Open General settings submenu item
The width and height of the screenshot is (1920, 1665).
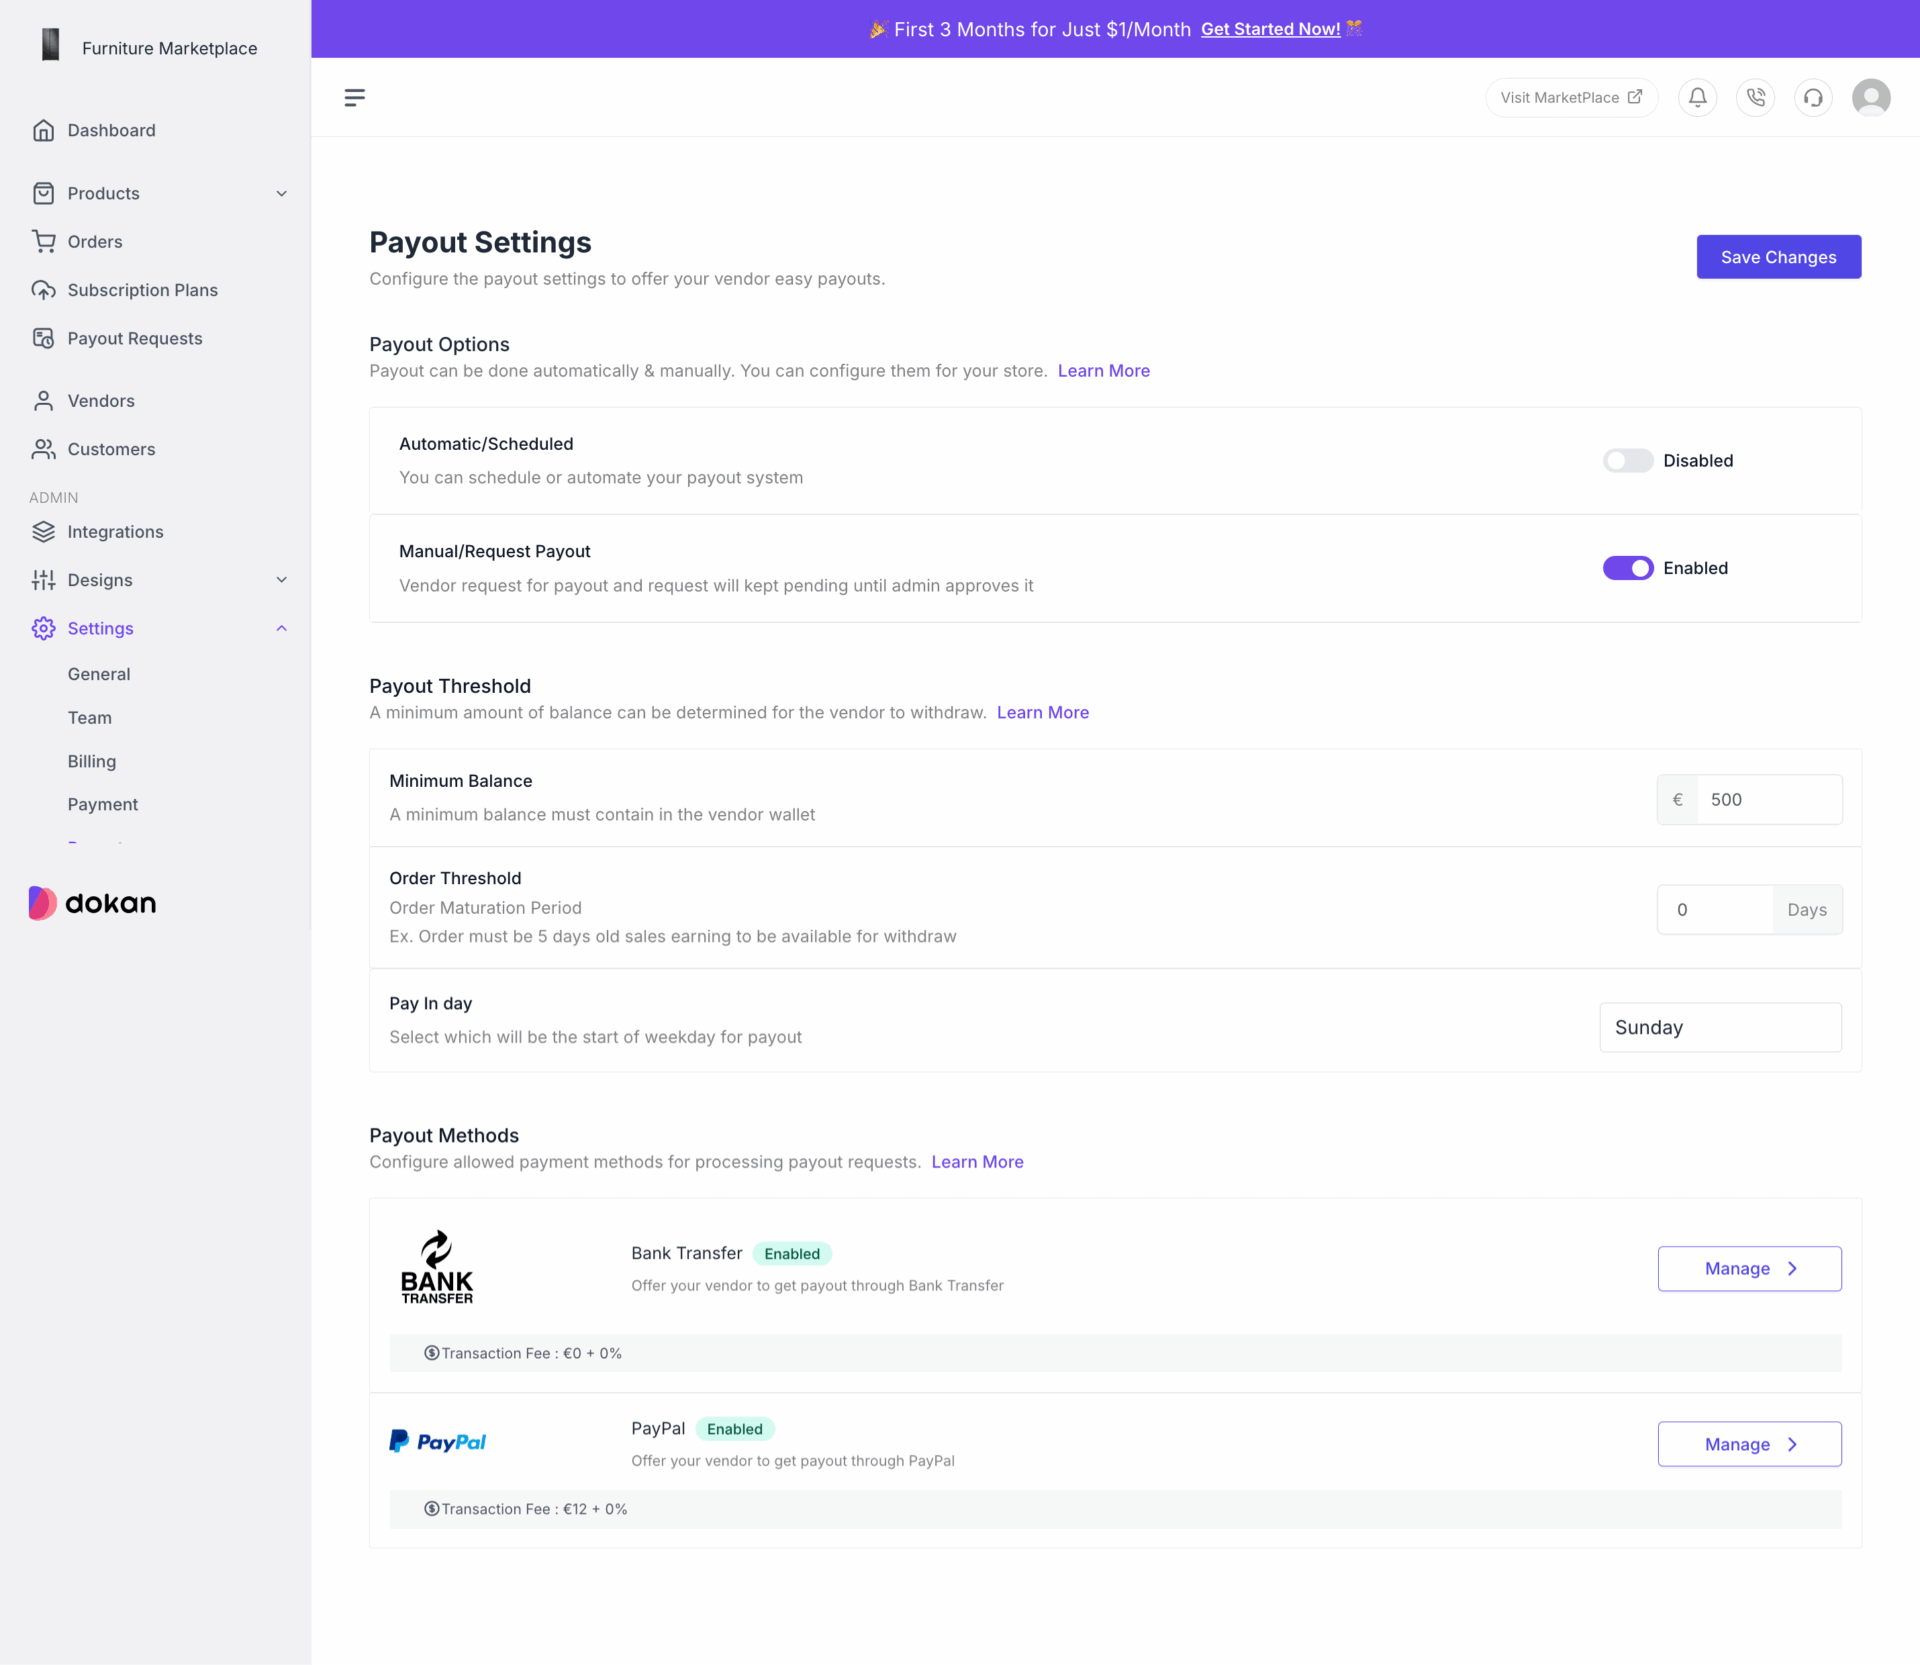tap(98, 673)
